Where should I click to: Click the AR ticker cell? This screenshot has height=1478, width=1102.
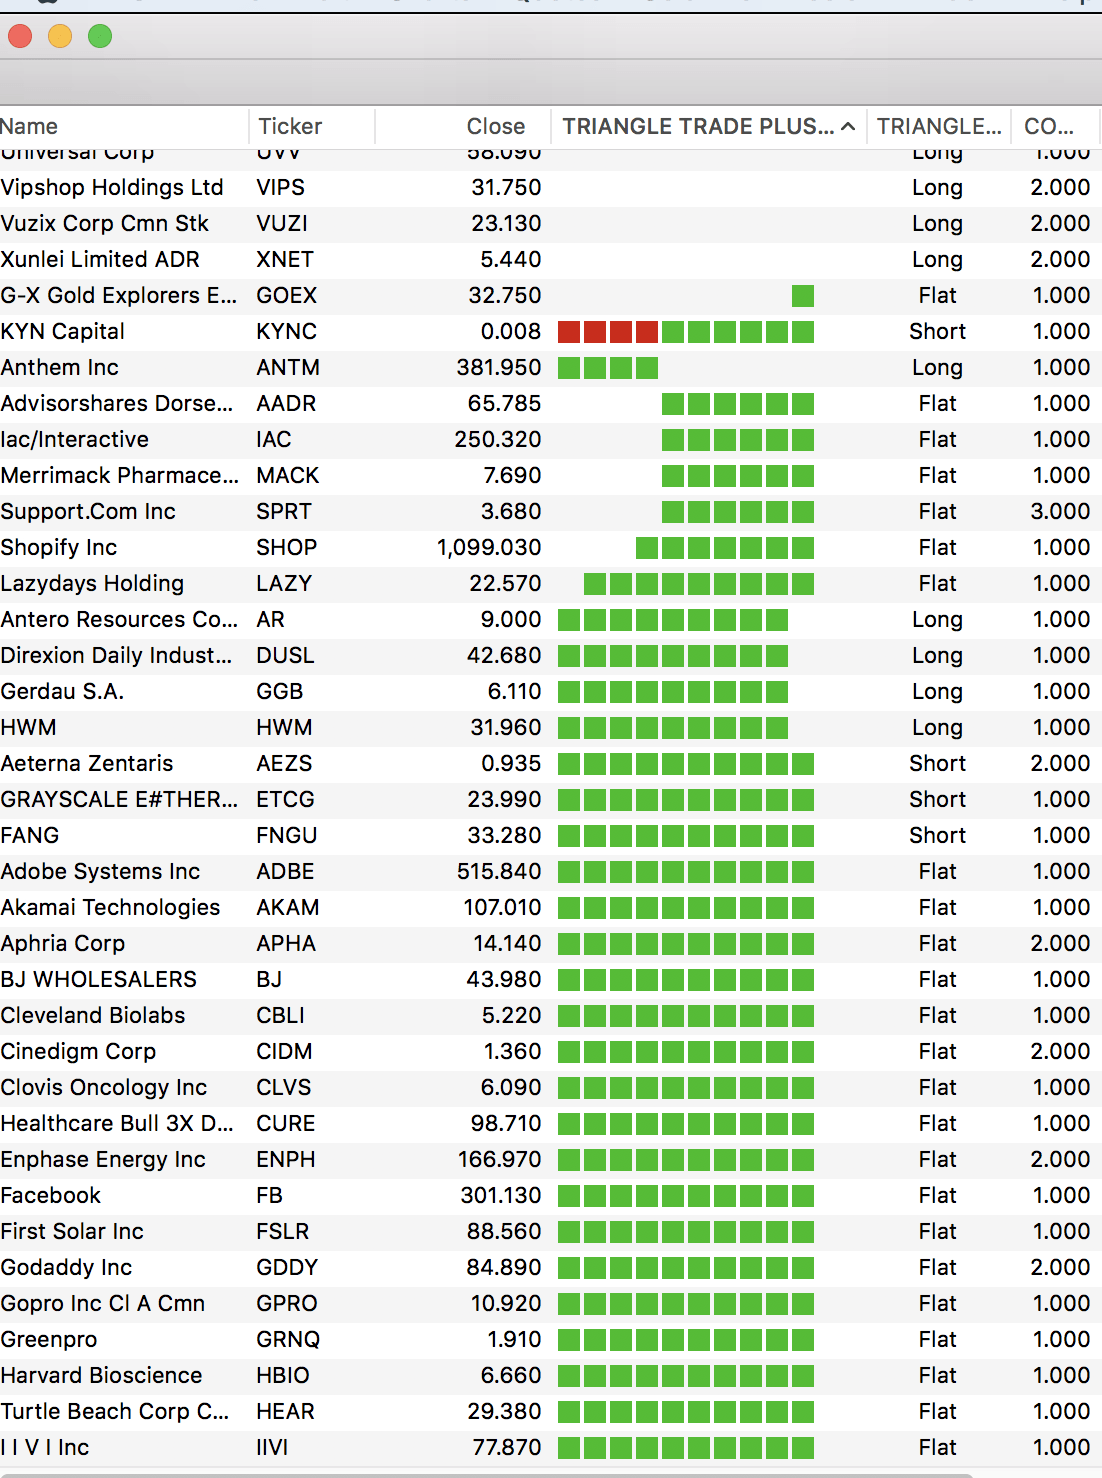pos(271,620)
